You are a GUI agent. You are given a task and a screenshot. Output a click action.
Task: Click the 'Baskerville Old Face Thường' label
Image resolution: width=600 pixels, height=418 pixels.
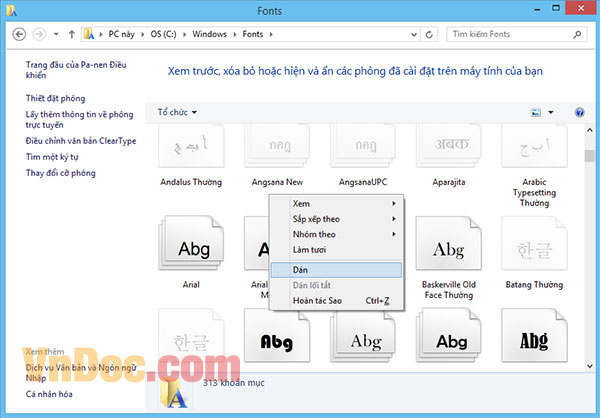449,290
